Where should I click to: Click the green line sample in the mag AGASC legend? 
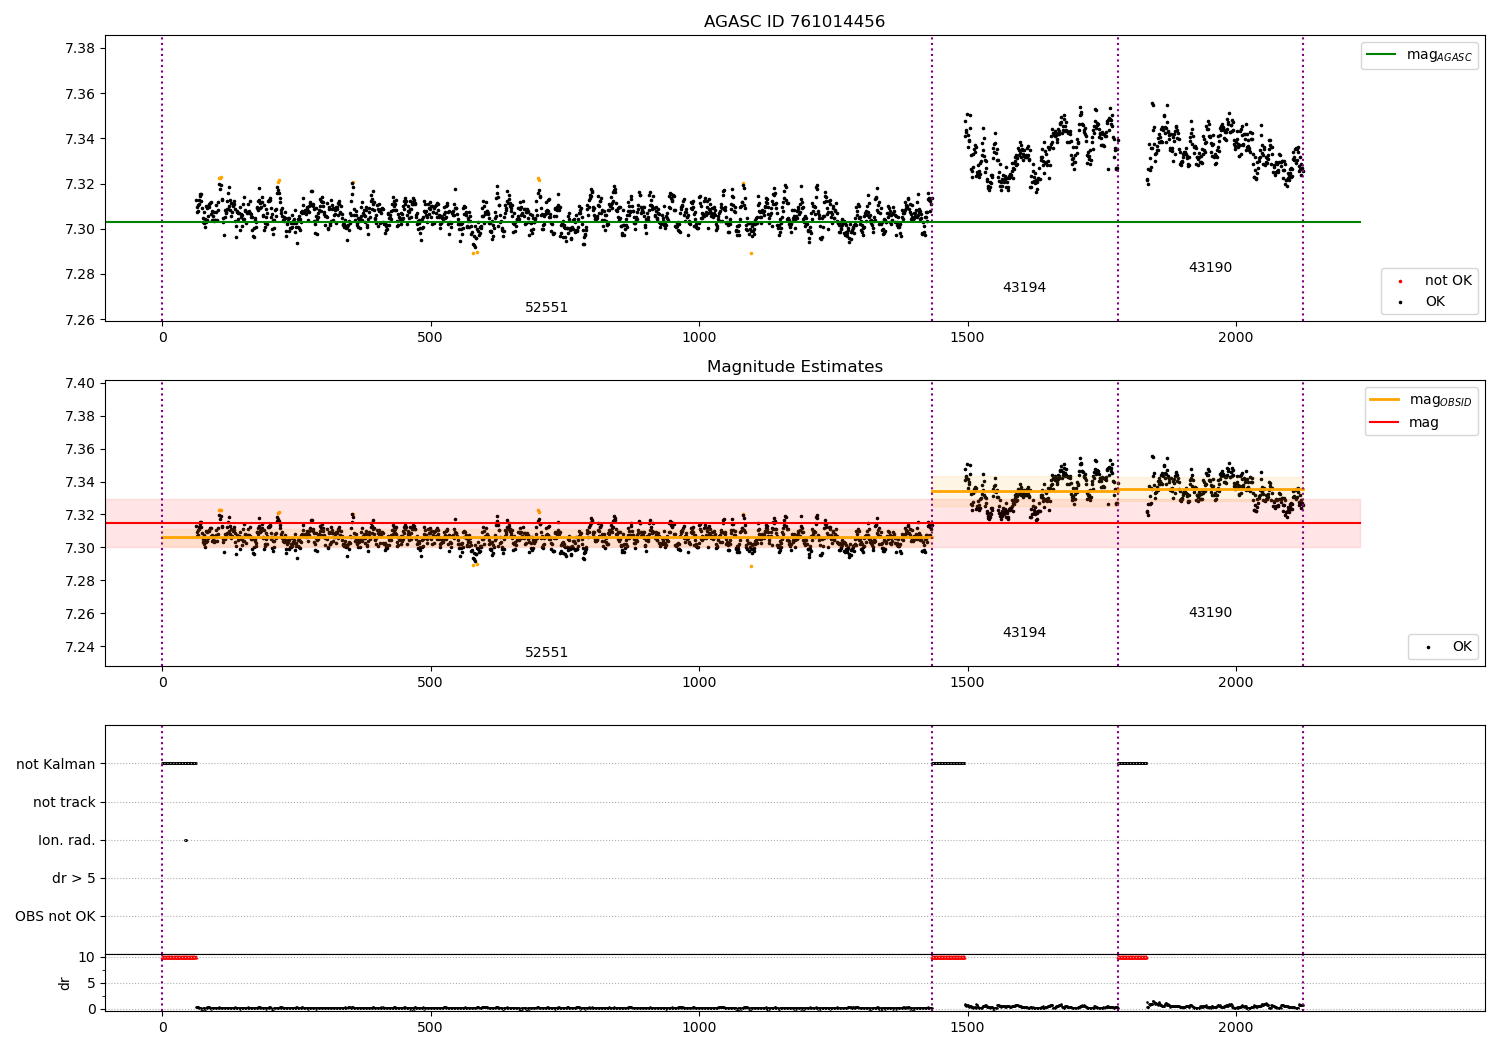point(1383,55)
